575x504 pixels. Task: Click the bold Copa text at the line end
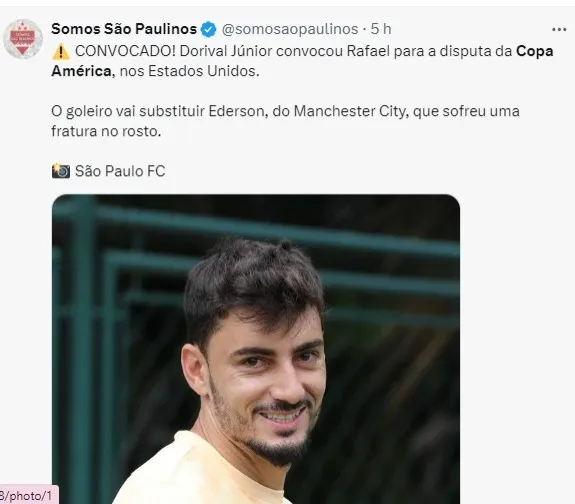(x=535, y=51)
